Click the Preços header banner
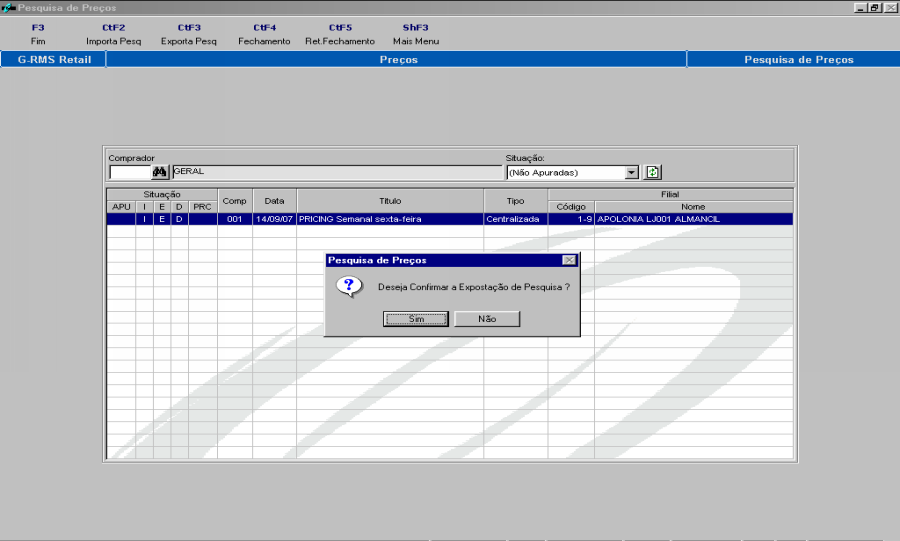The width and height of the screenshot is (900, 541). (397, 59)
